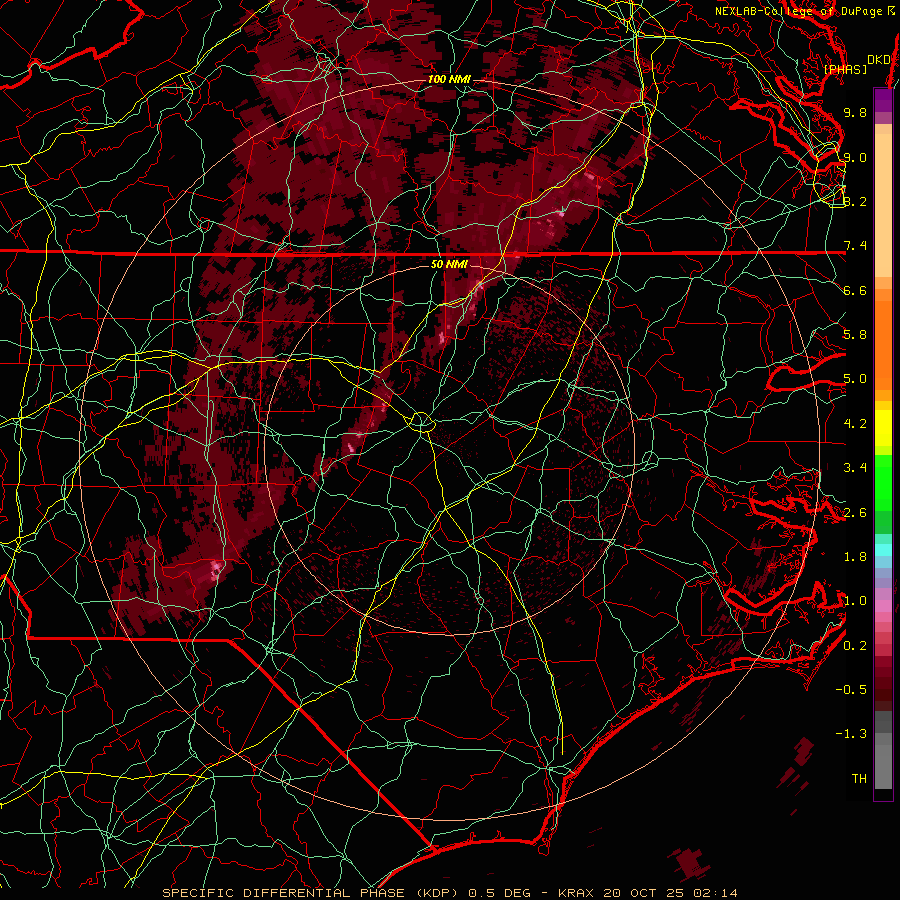Click the 9.8 value on the color scale
The height and width of the screenshot is (900, 900).
[855, 112]
